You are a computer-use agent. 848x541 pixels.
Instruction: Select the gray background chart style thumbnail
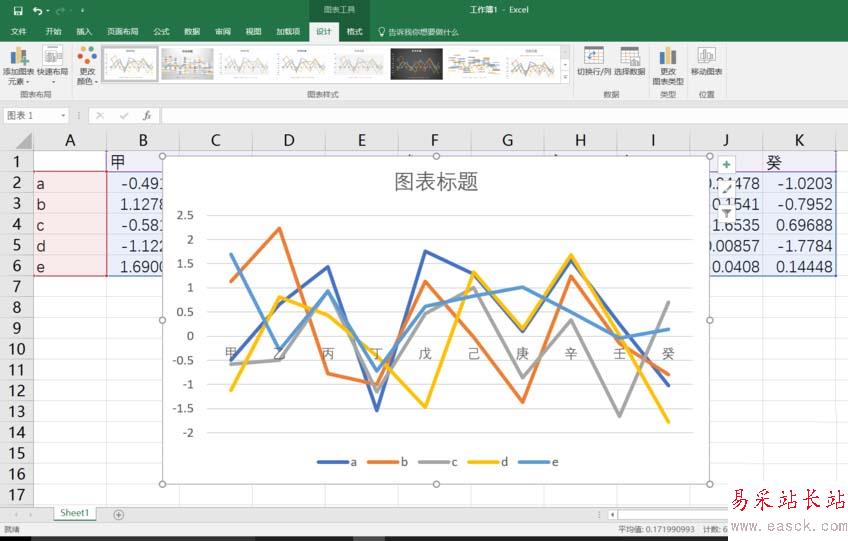(x=187, y=64)
